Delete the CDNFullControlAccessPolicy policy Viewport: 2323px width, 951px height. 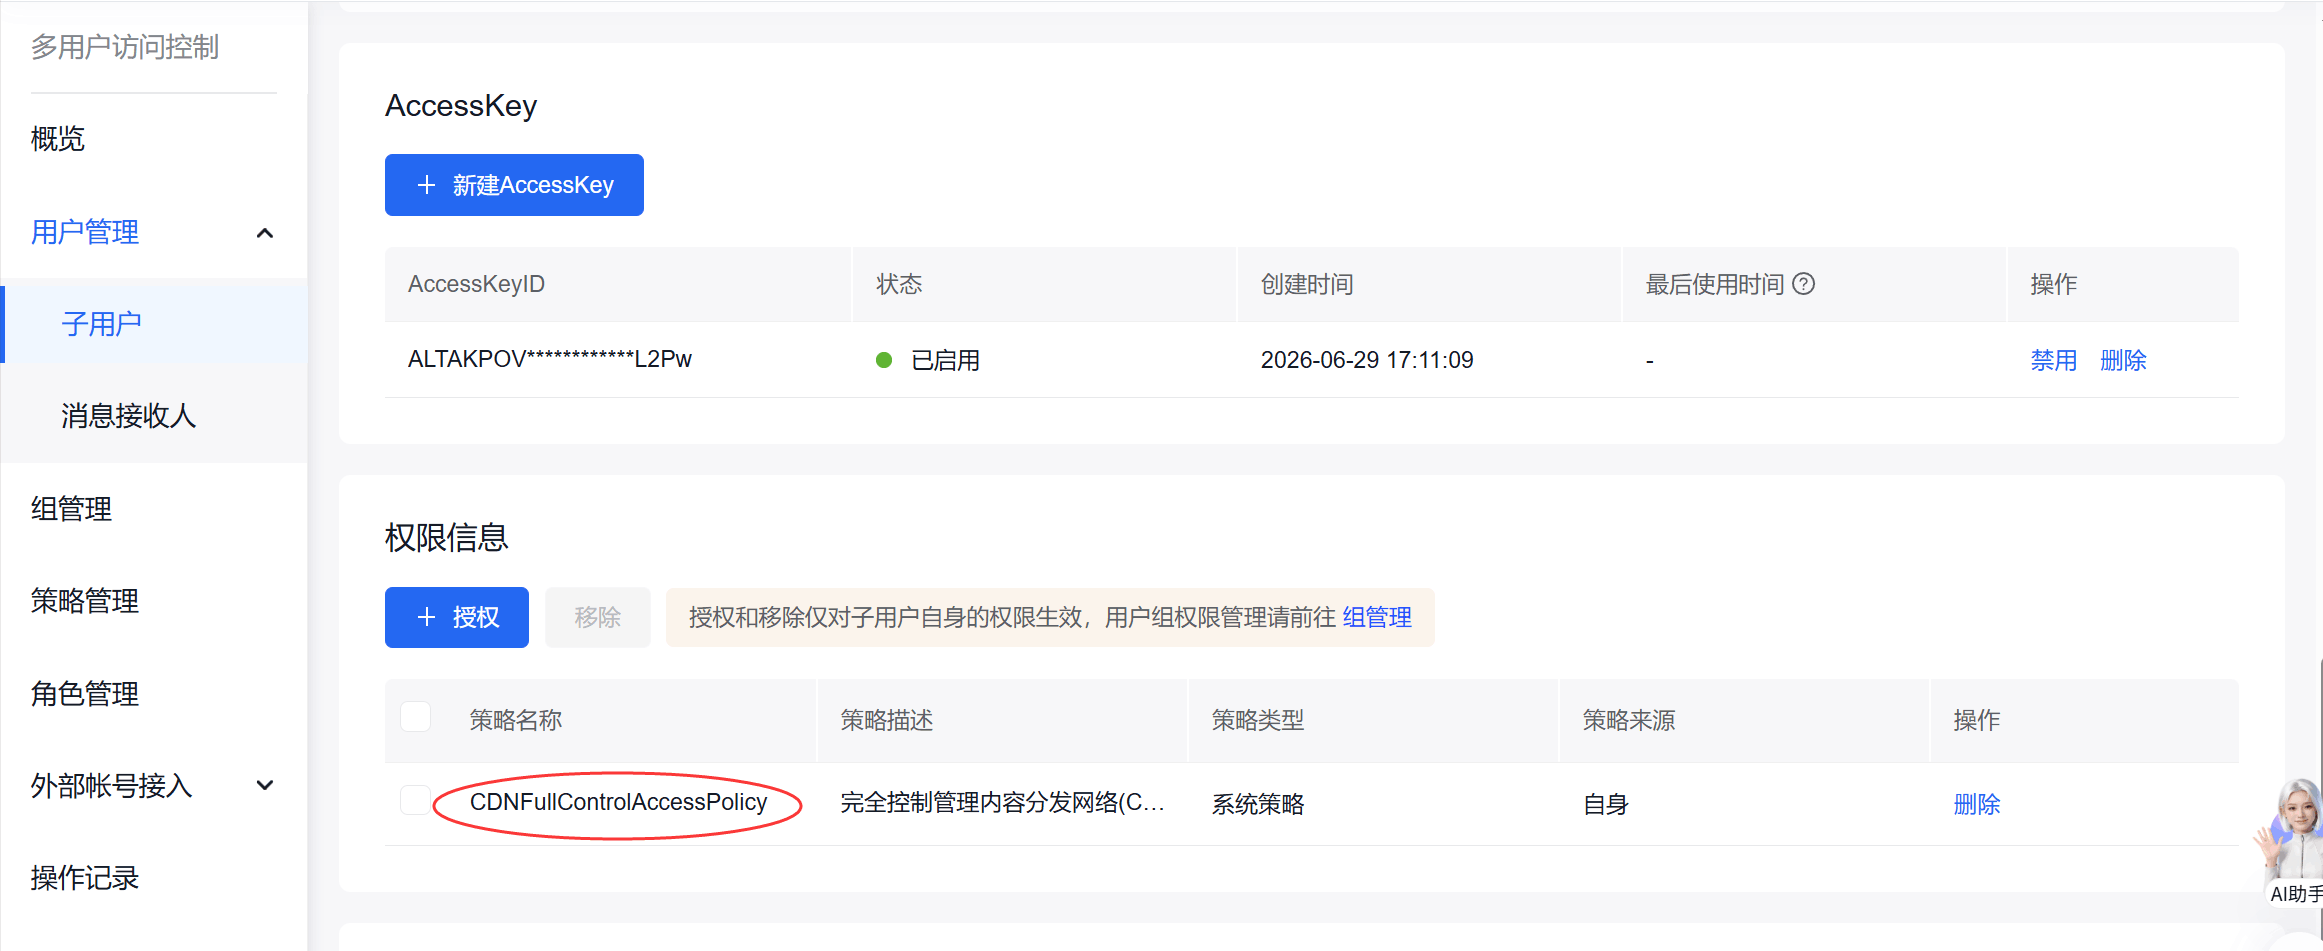1977,804
